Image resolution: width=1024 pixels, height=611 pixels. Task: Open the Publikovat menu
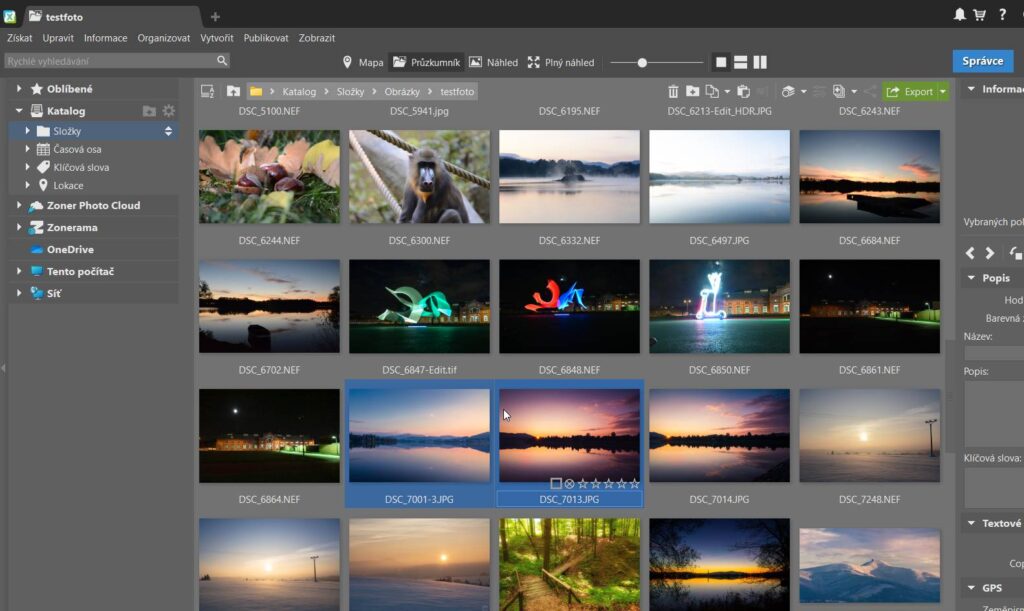click(x=266, y=38)
